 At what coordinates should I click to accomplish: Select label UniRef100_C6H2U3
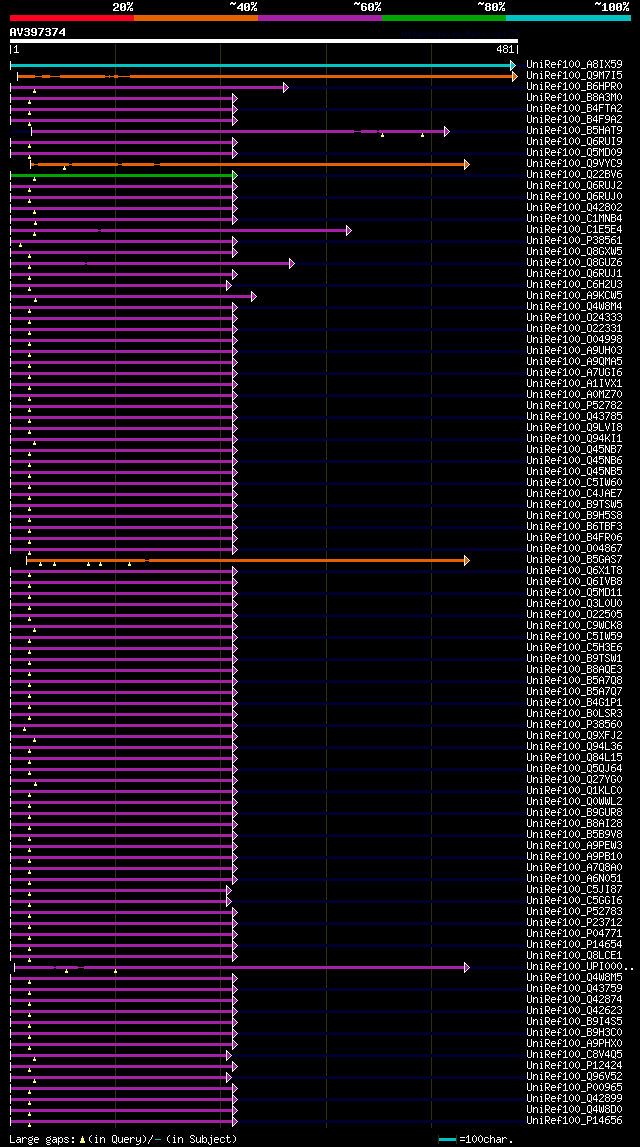(574, 285)
